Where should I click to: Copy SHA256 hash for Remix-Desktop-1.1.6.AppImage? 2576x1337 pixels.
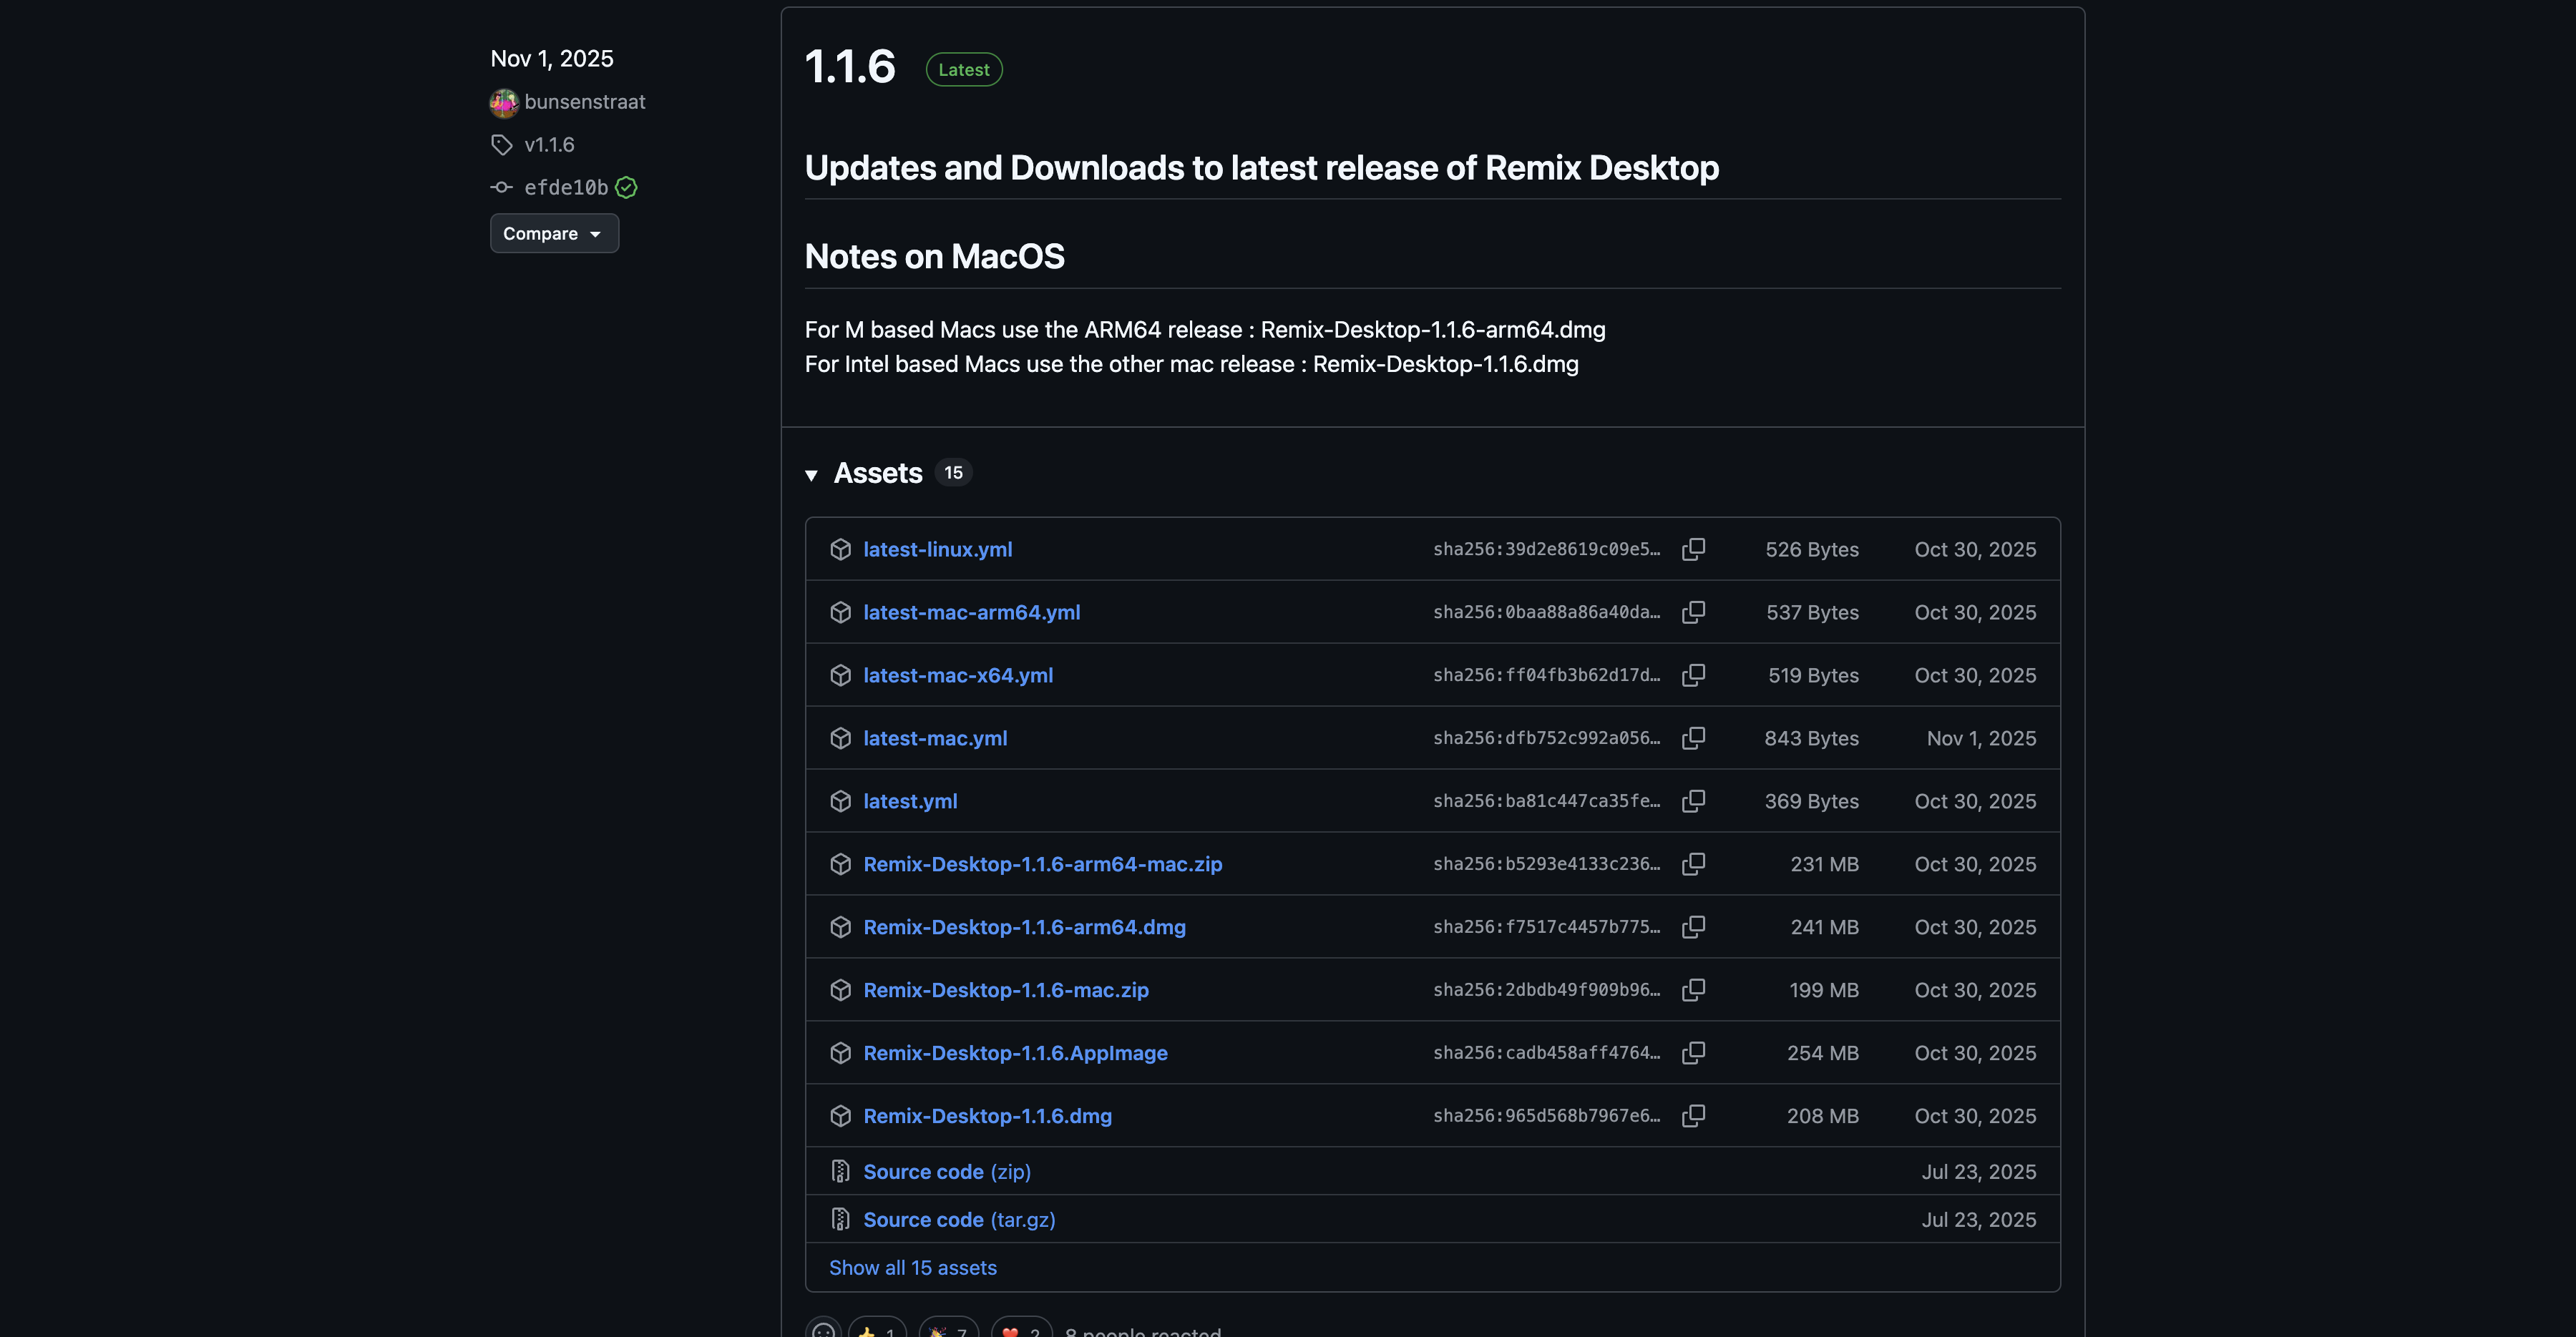tap(1693, 1053)
